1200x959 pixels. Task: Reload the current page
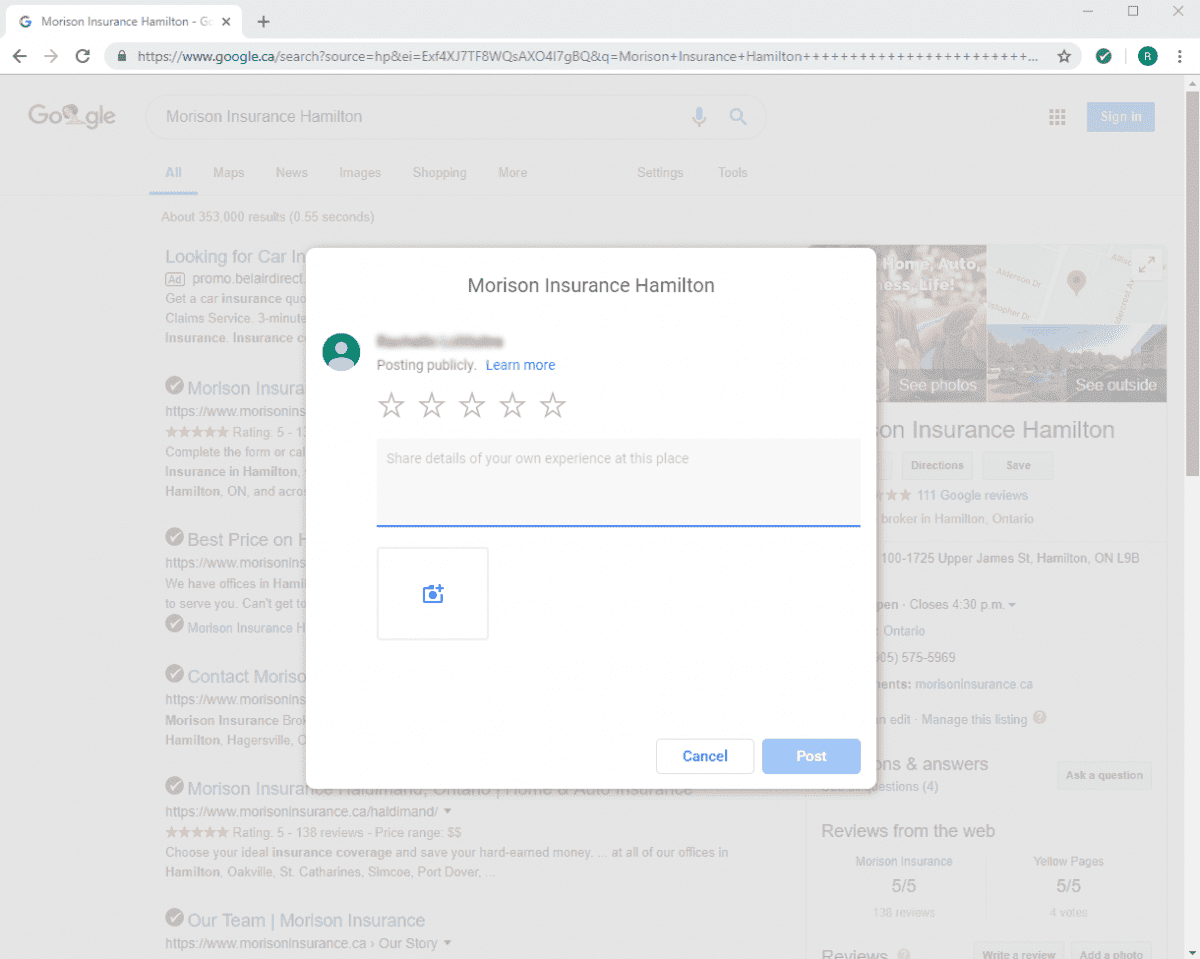click(x=83, y=57)
